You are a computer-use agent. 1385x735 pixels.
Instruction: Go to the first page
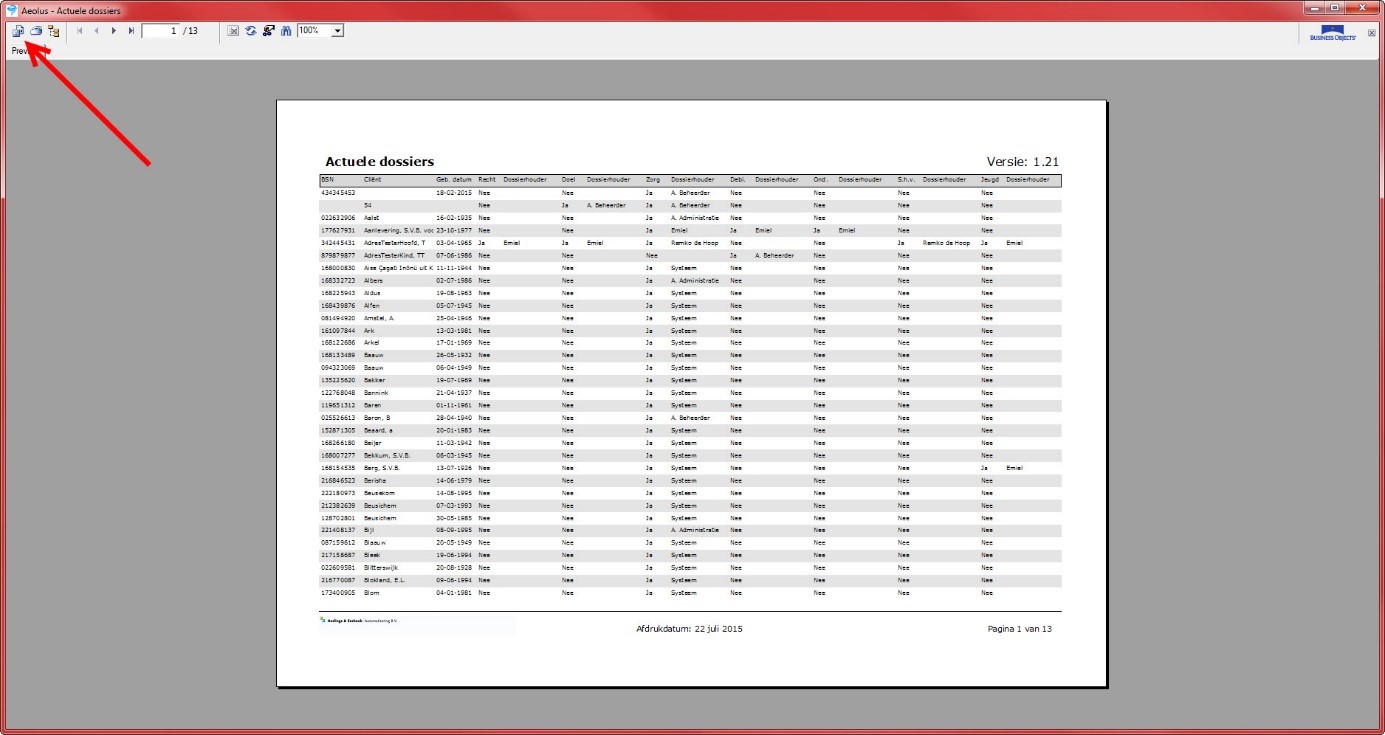(80, 31)
